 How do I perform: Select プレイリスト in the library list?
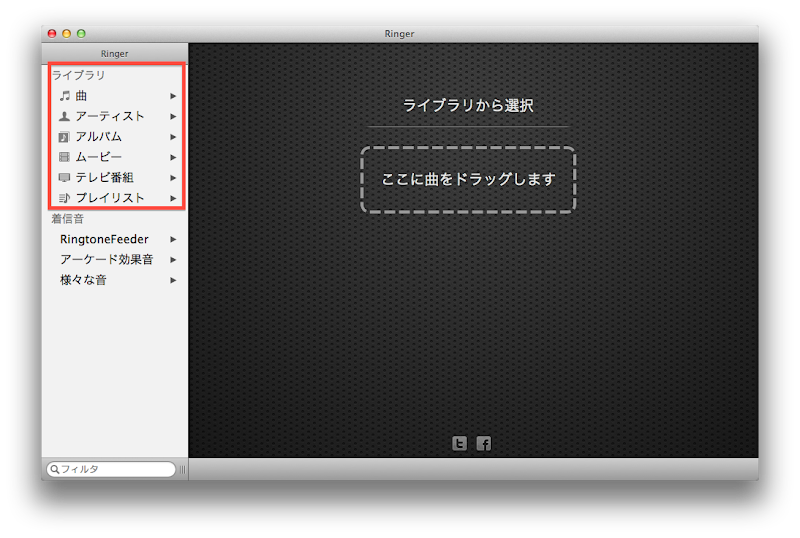pos(115,198)
